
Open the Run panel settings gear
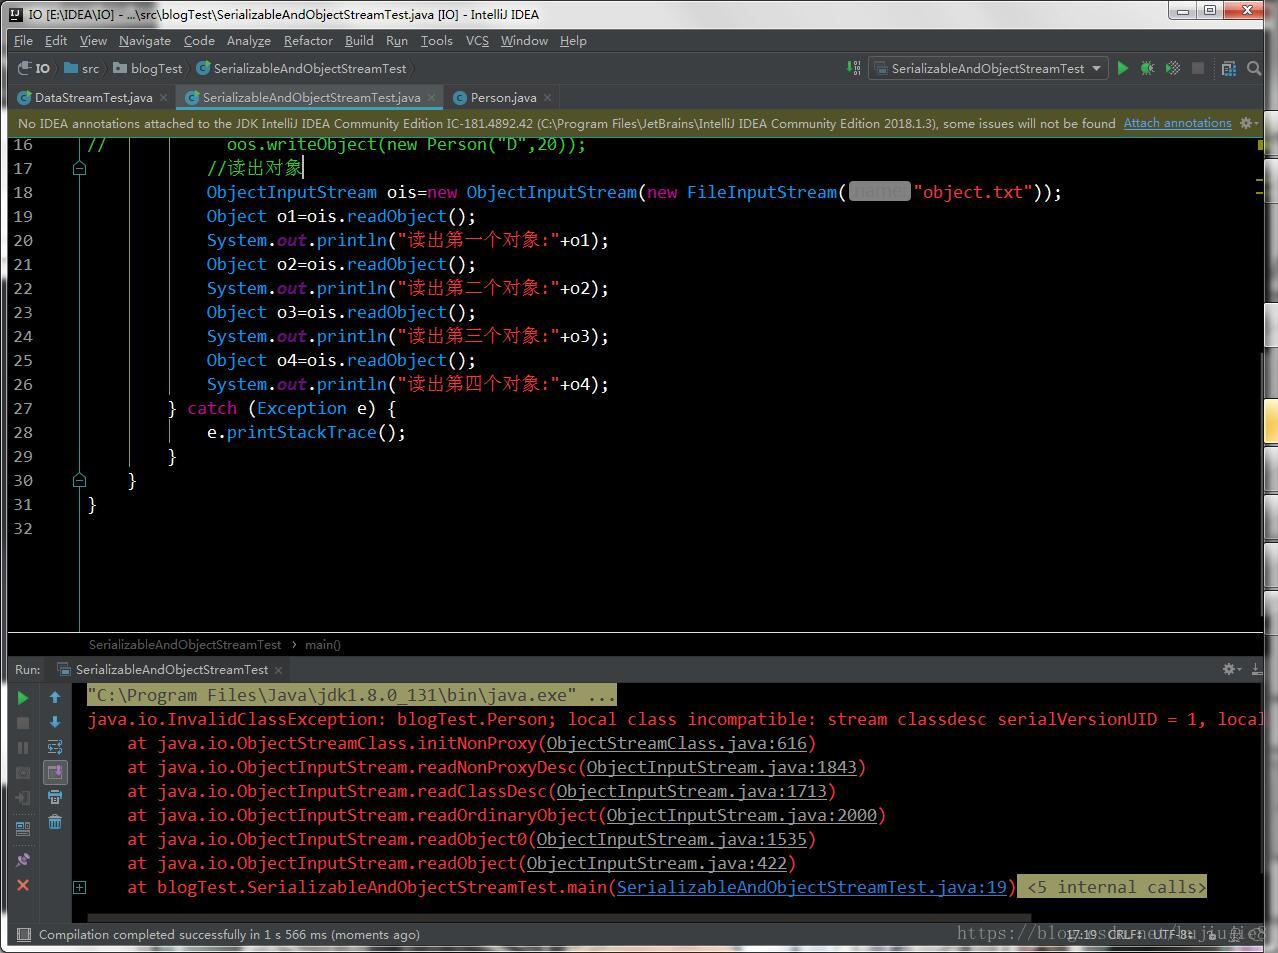pos(1232,669)
